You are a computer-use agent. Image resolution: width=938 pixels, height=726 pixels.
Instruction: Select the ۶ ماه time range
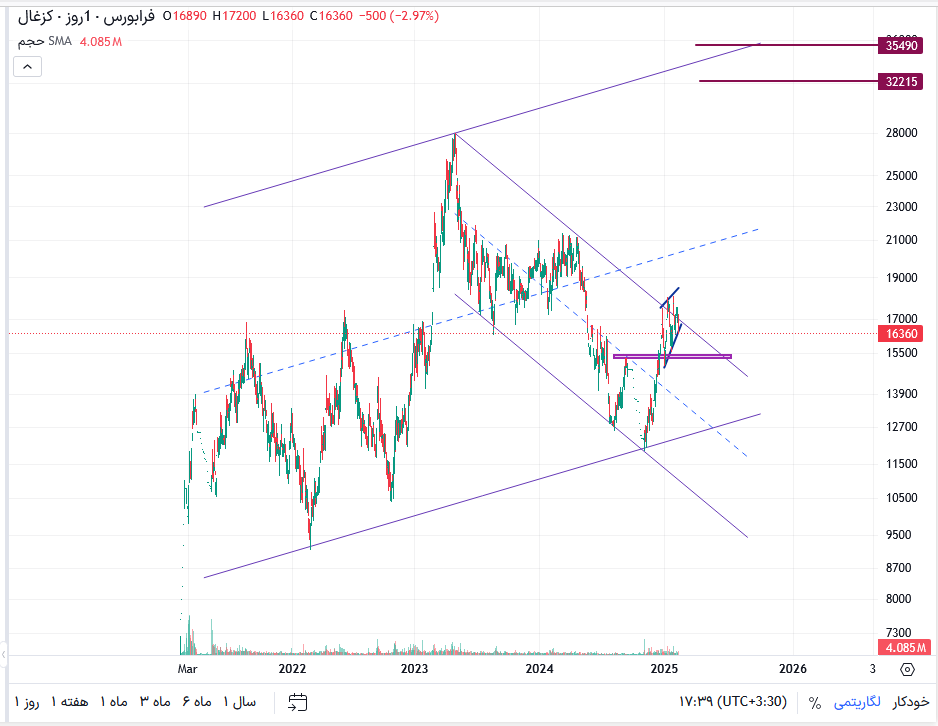click(x=197, y=701)
